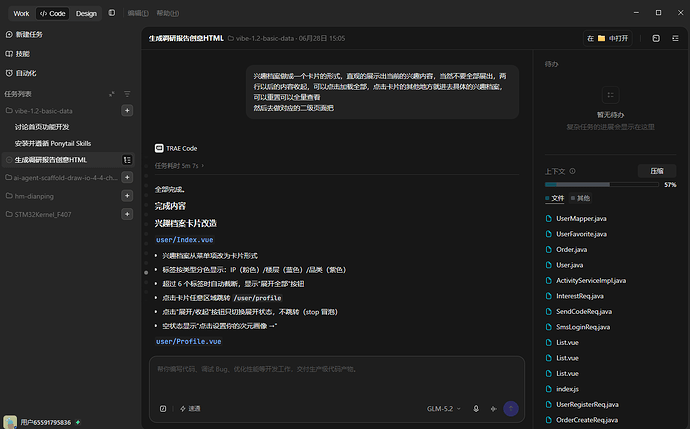Open the 安装并遵循 Ponytail Skills task
Image resolution: width=690 pixels, height=429 pixels.
[x=53, y=143]
